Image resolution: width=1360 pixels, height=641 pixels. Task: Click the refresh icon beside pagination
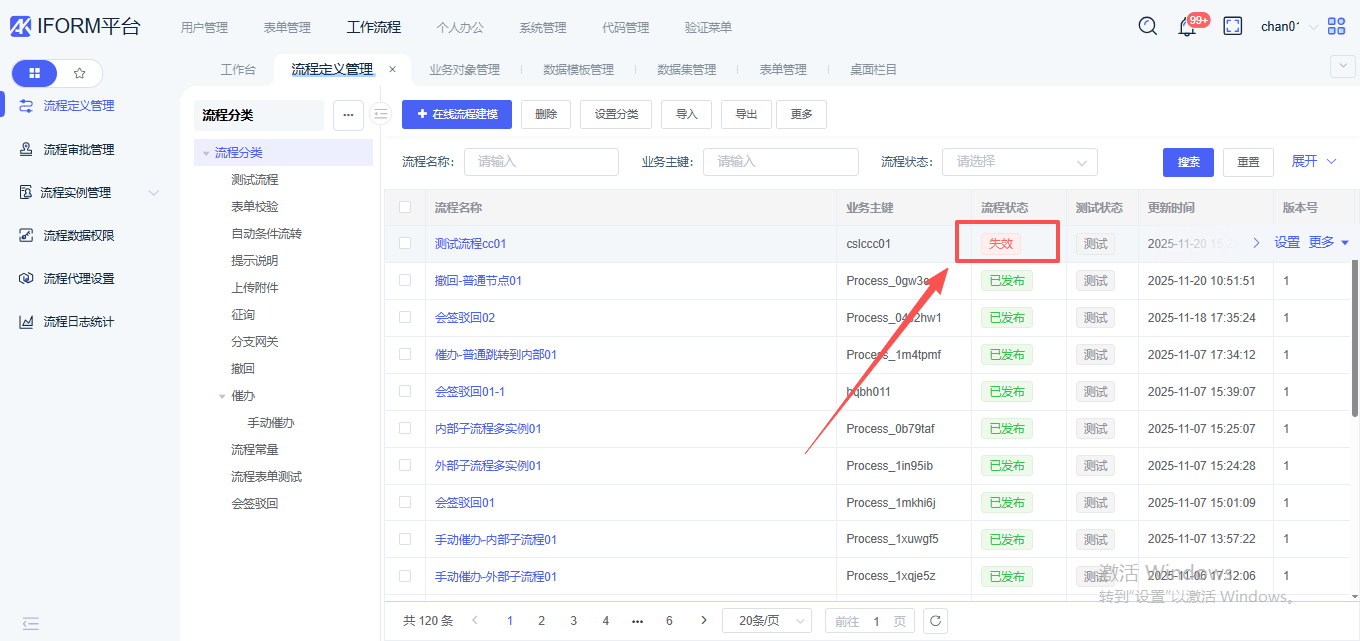point(935,621)
